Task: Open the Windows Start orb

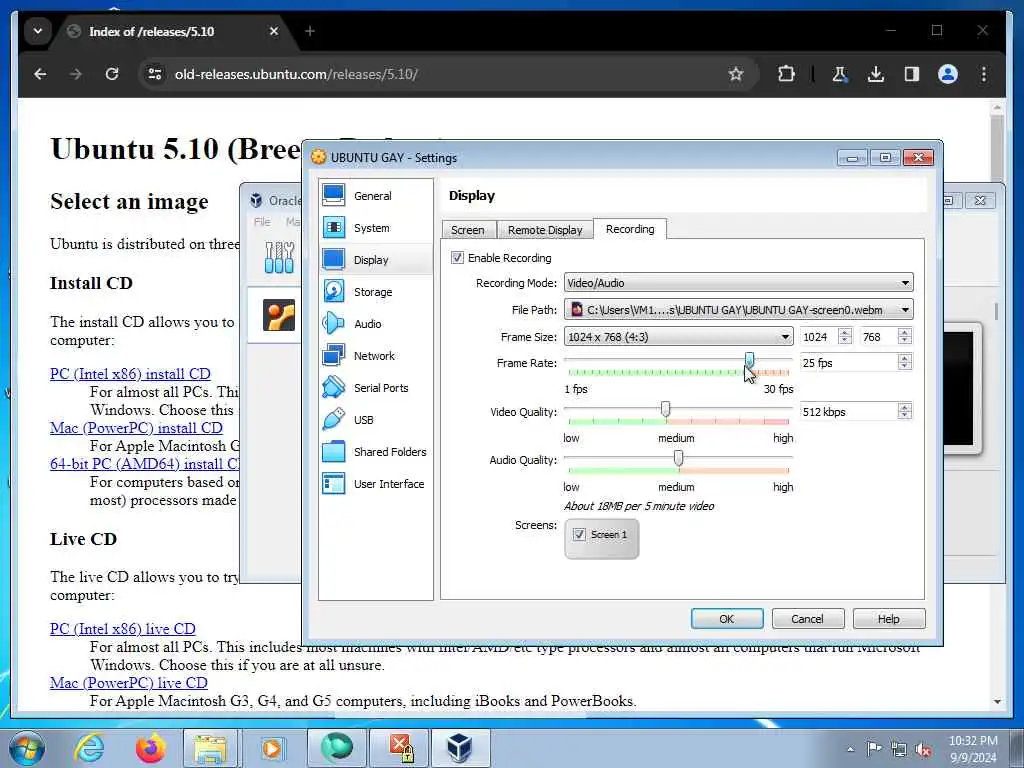Action: click(x=27, y=748)
